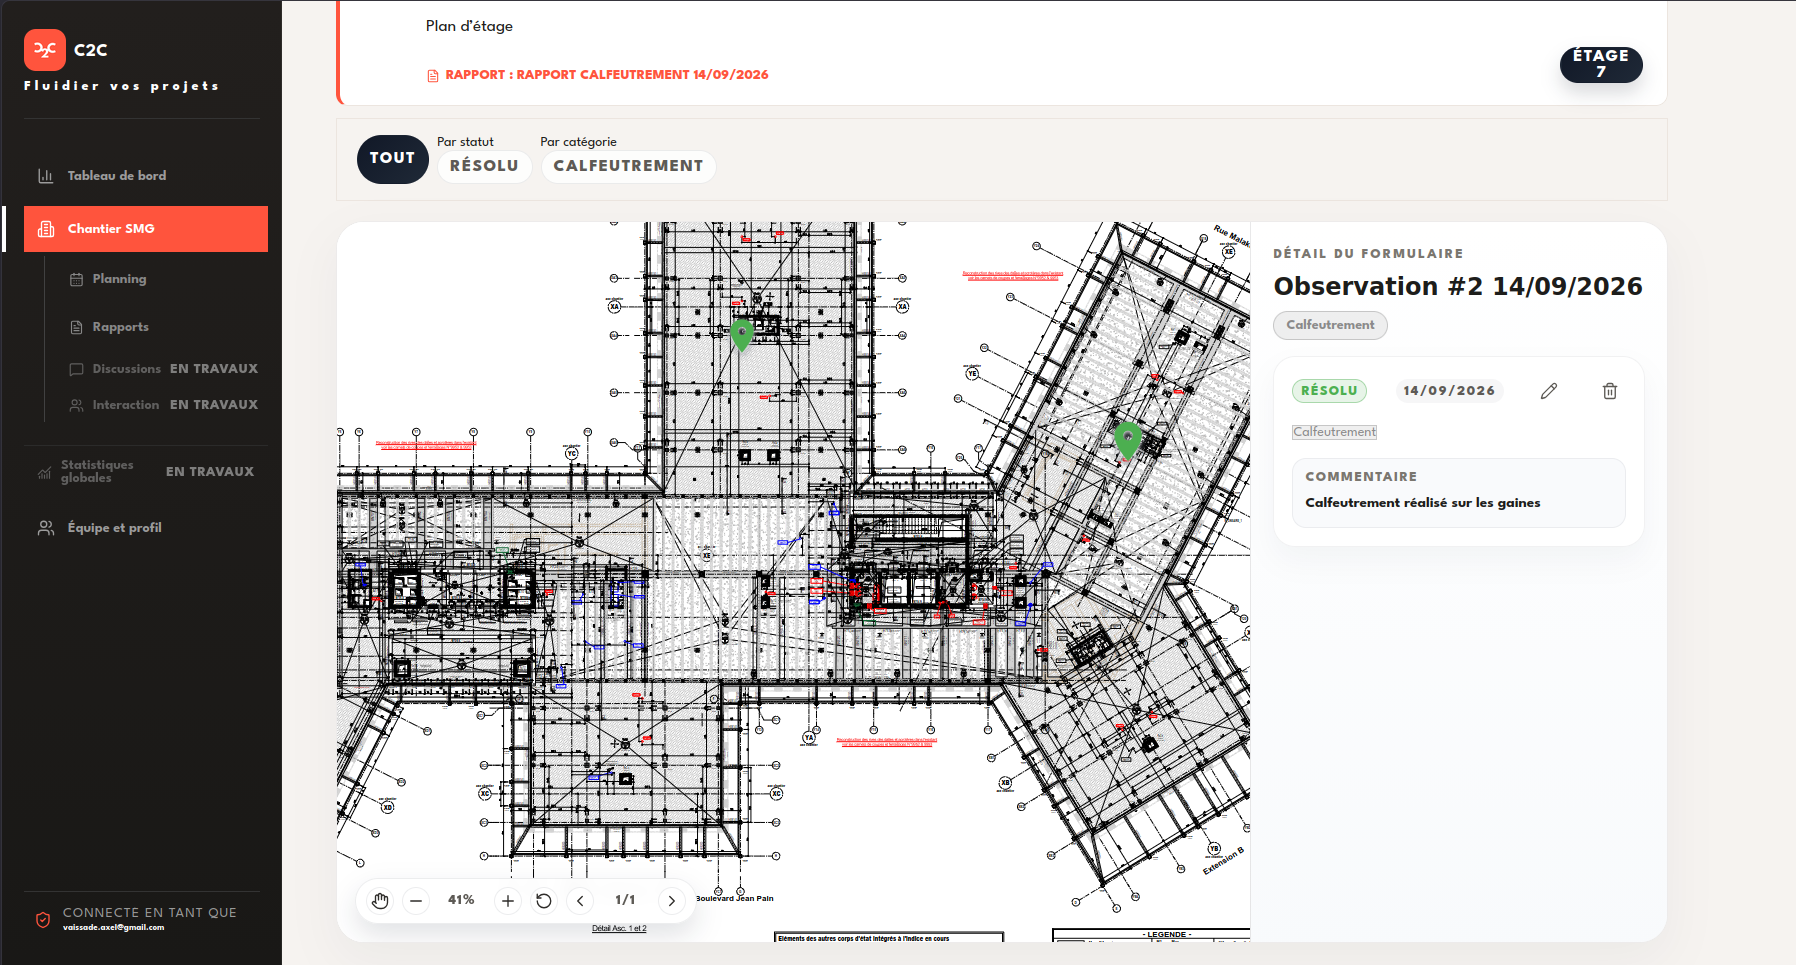Click the Observation #2 14/09/2026 title
This screenshot has width=1796, height=965.
(1458, 287)
